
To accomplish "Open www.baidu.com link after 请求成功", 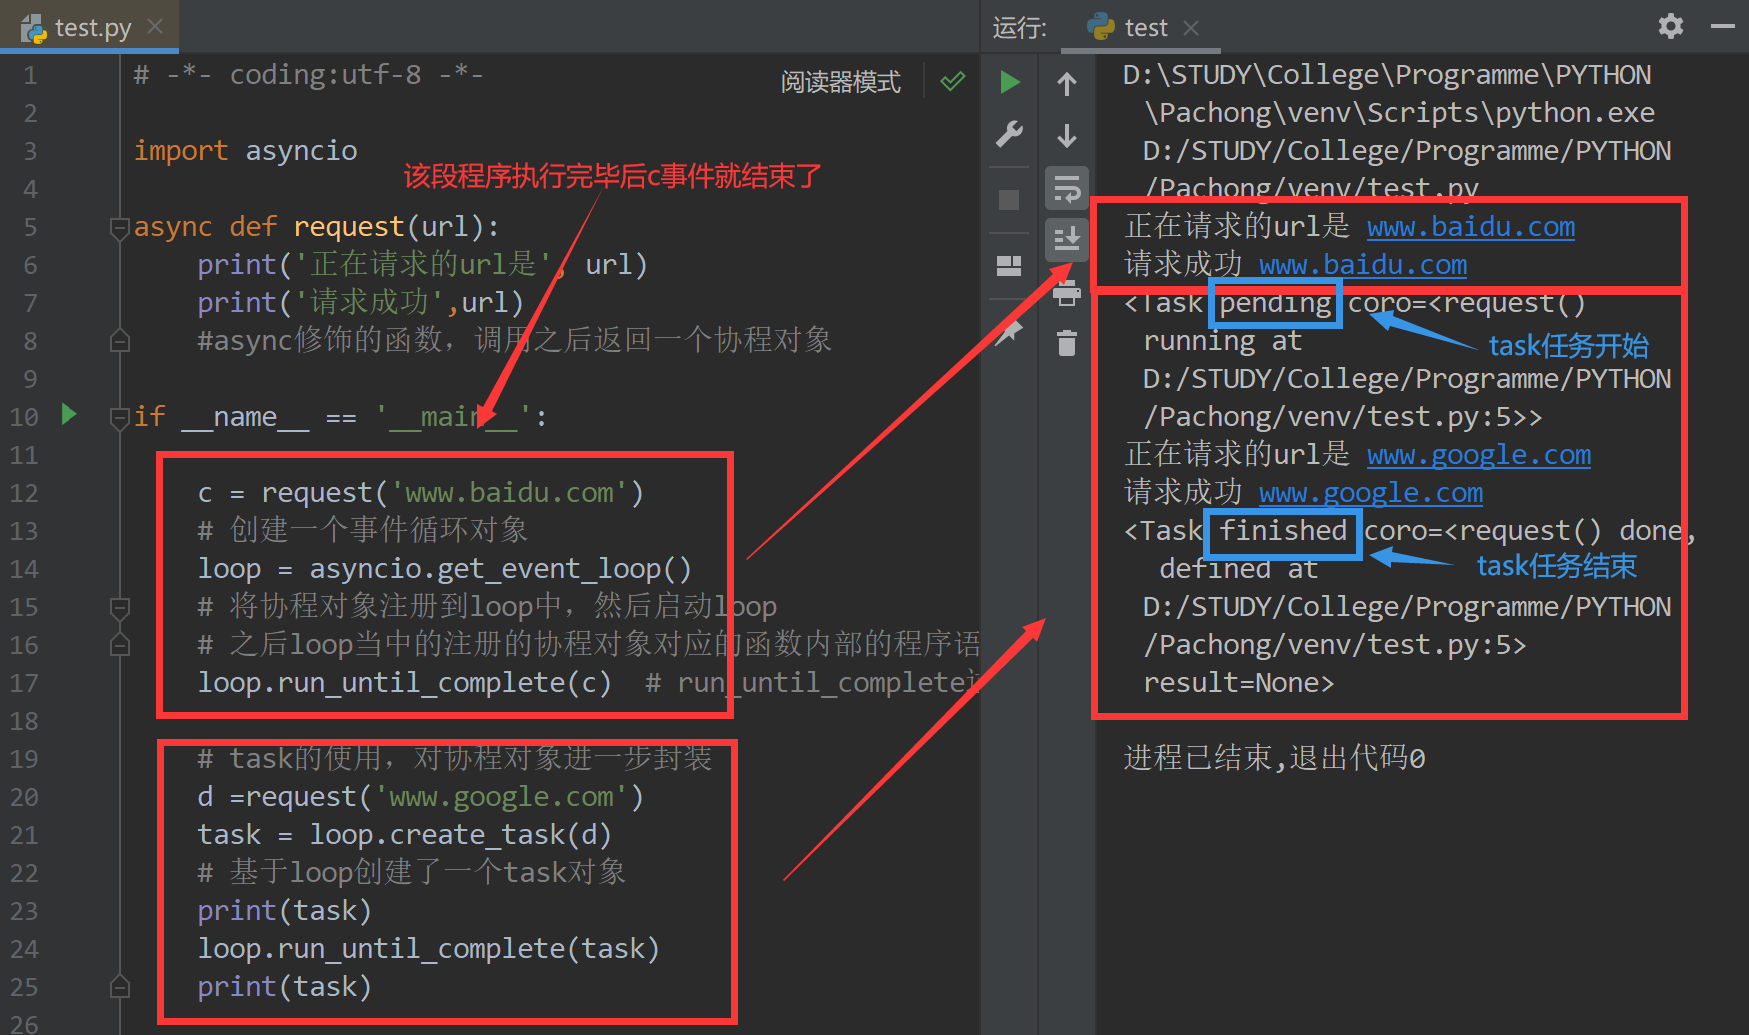I will click(x=1363, y=265).
